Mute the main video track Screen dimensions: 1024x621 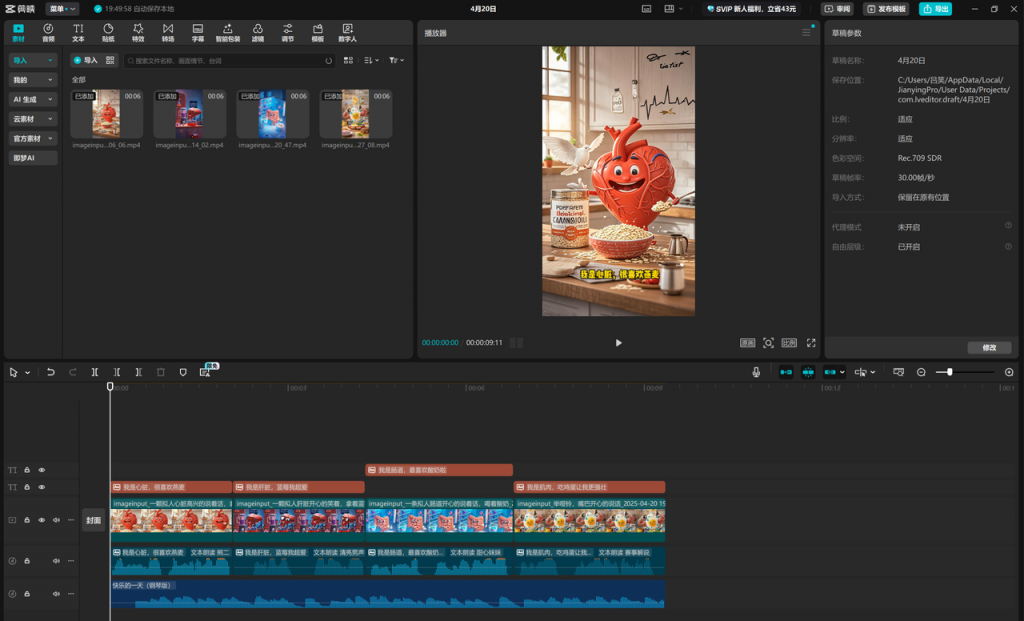coord(56,520)
